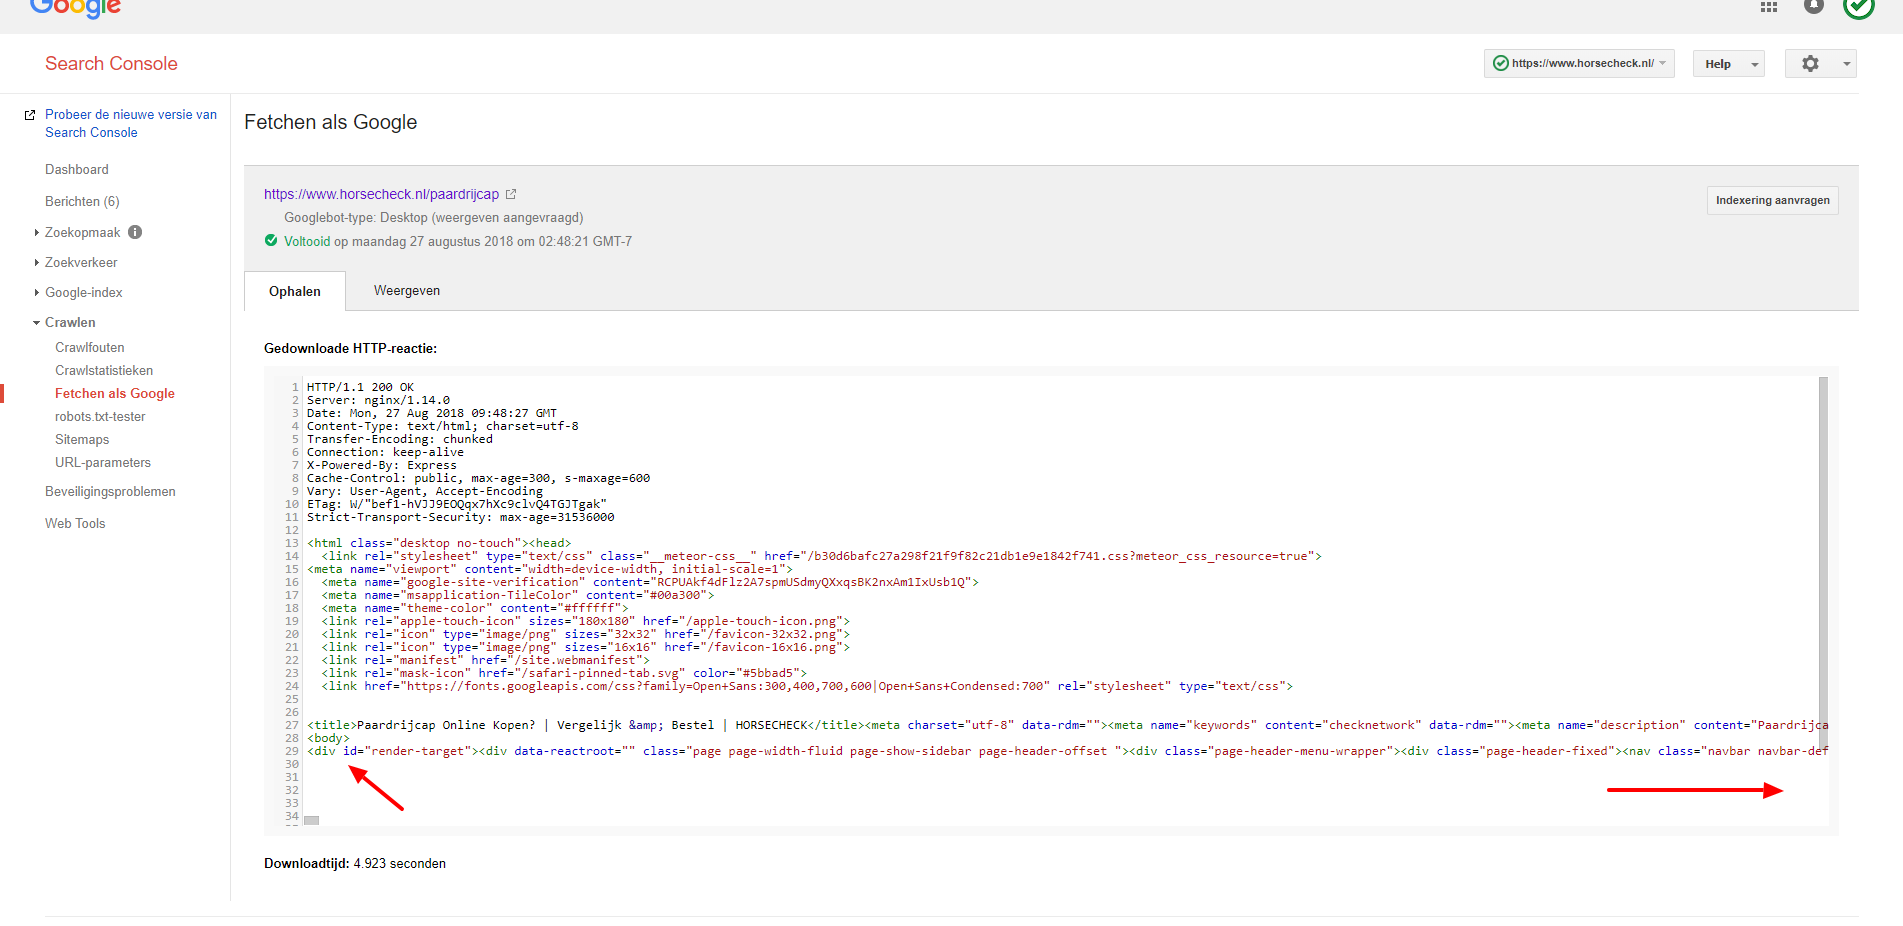Open Crawlfouten under Crawlen
This screenshot has width=1903, height=926.
(90, 347)
